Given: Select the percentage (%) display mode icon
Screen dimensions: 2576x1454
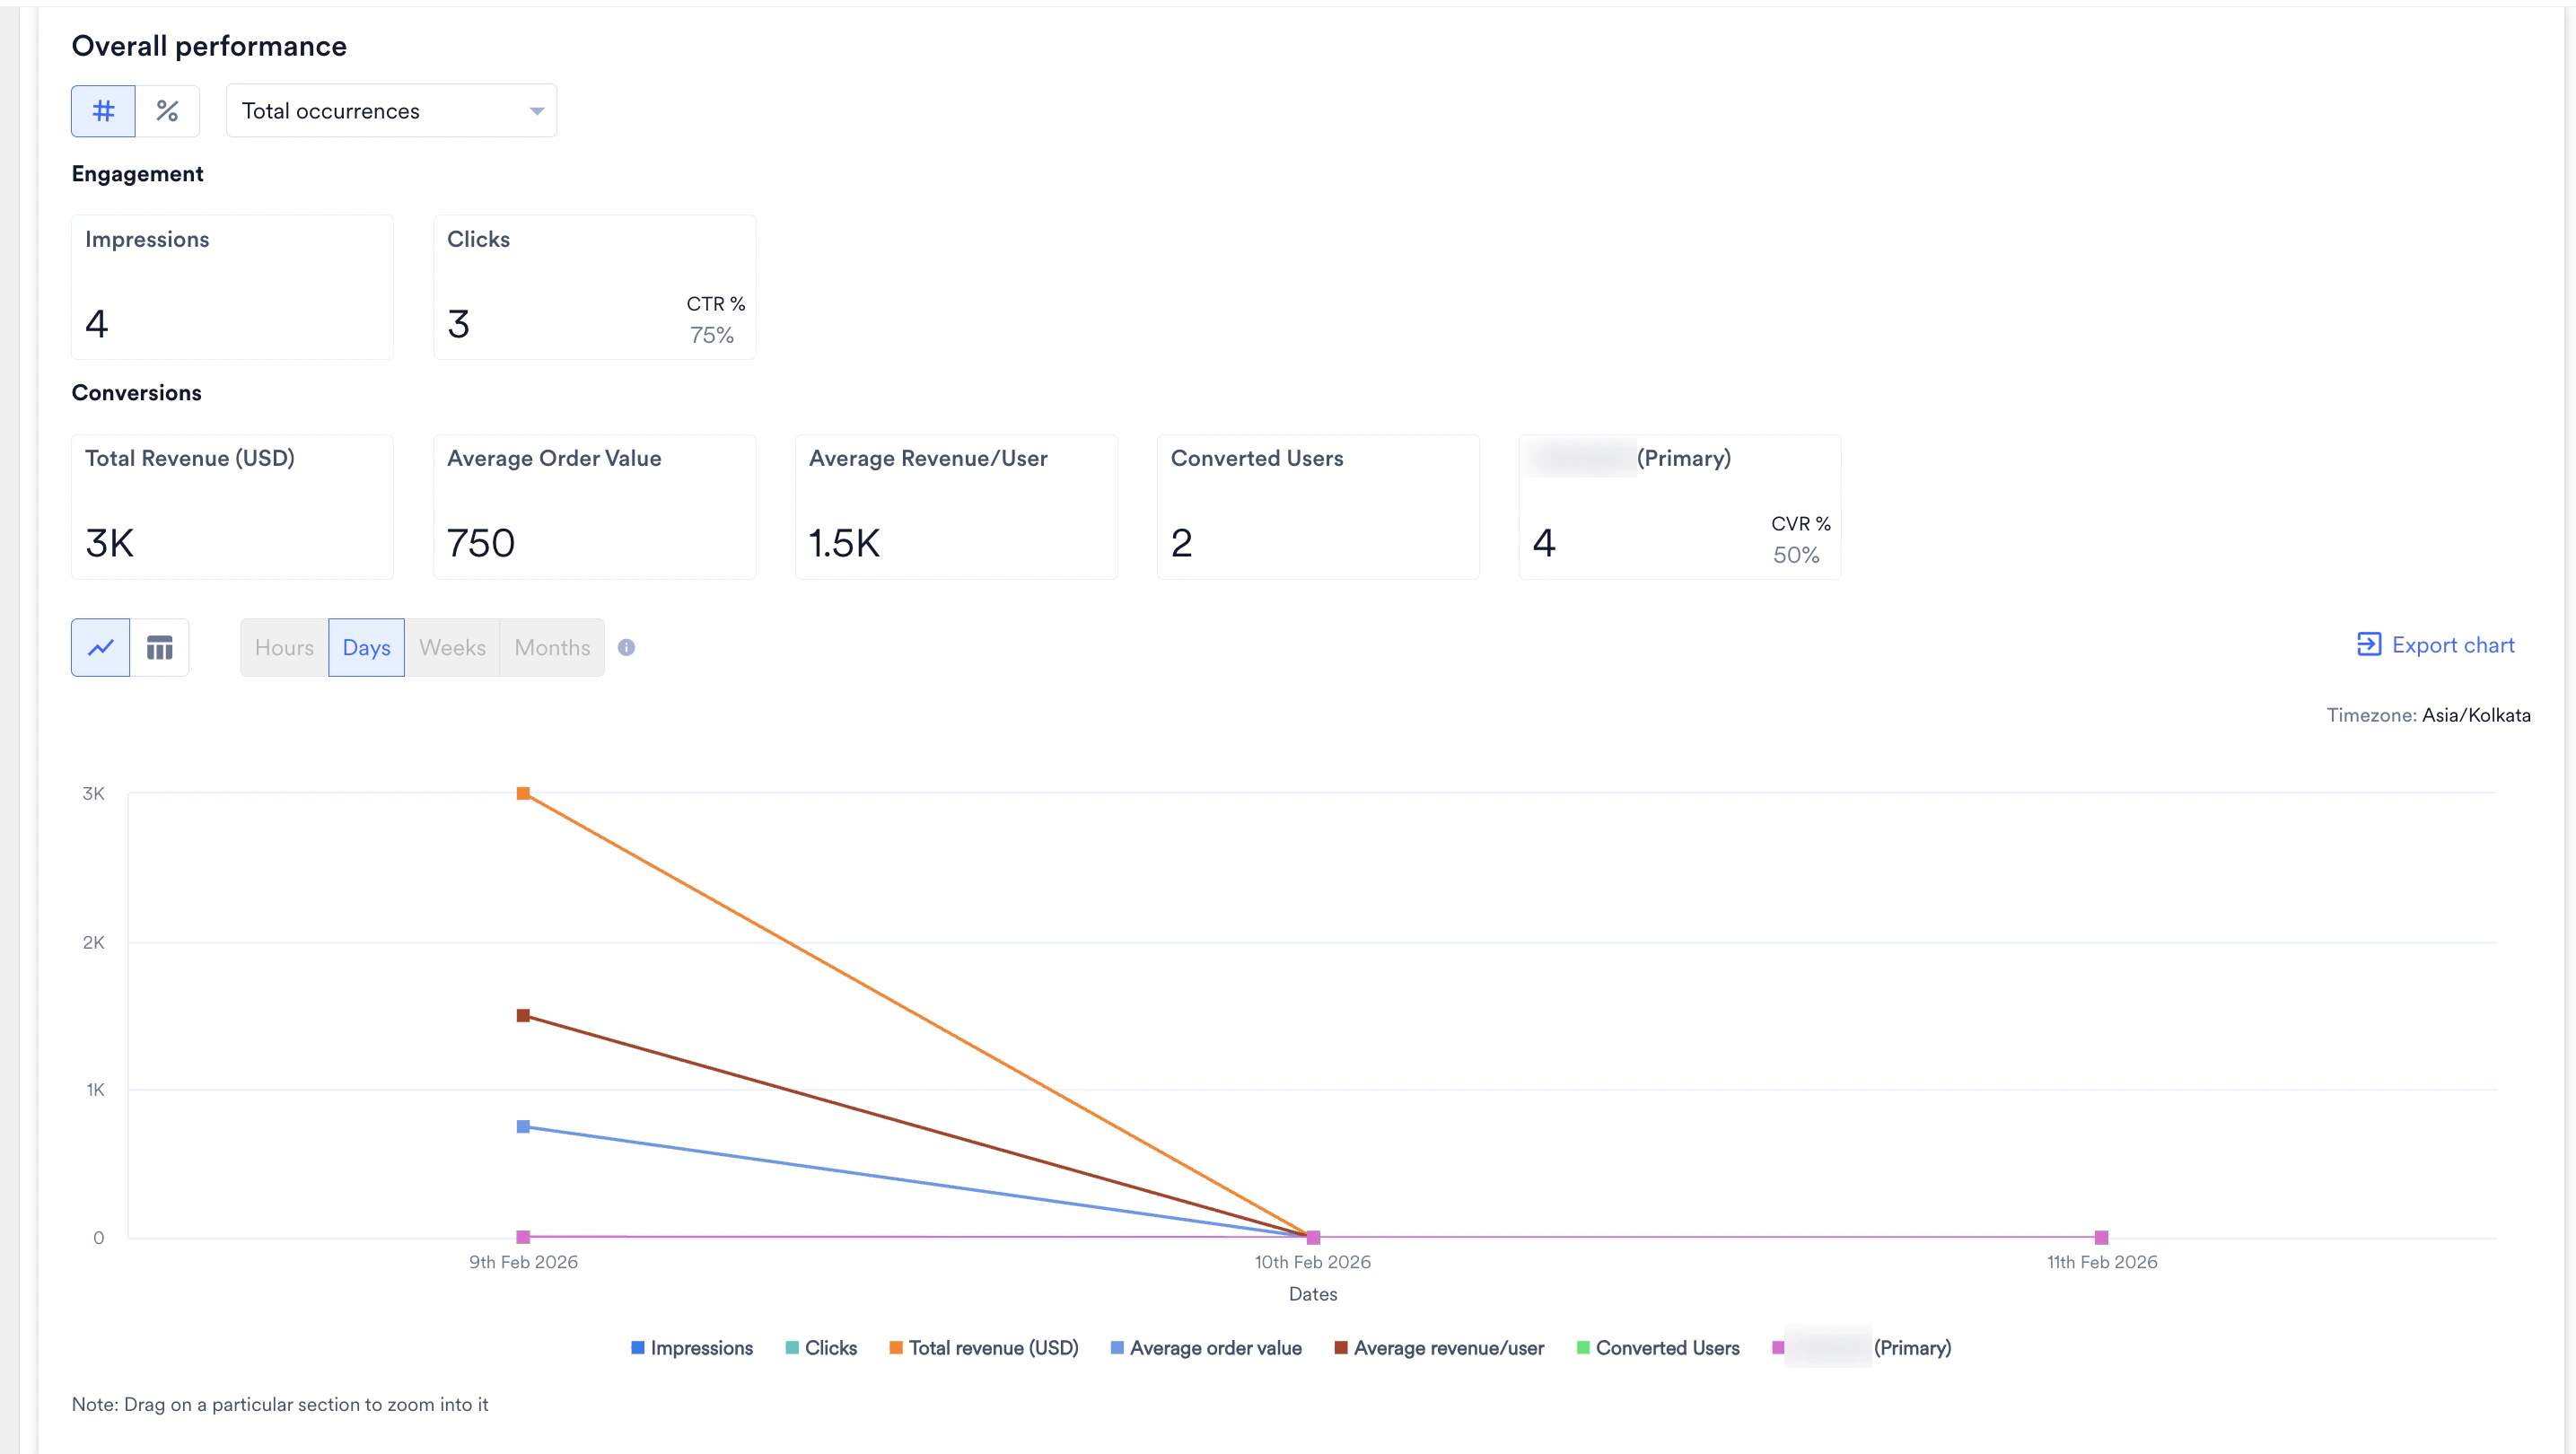Looking at the screenshot, I should 167,110.
